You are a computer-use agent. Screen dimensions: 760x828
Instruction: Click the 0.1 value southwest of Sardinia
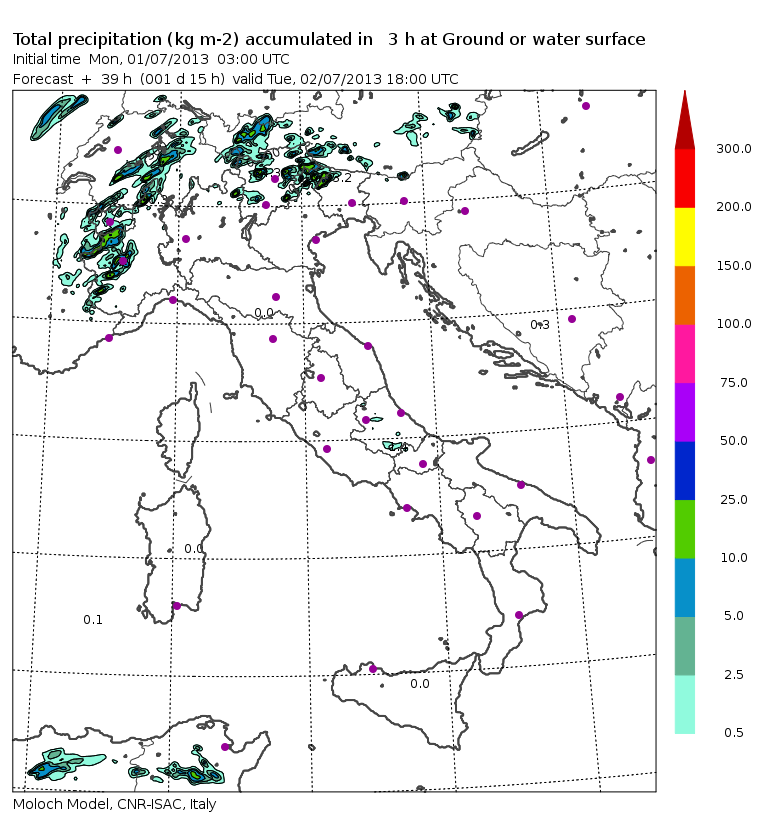(x=93, y=620)
